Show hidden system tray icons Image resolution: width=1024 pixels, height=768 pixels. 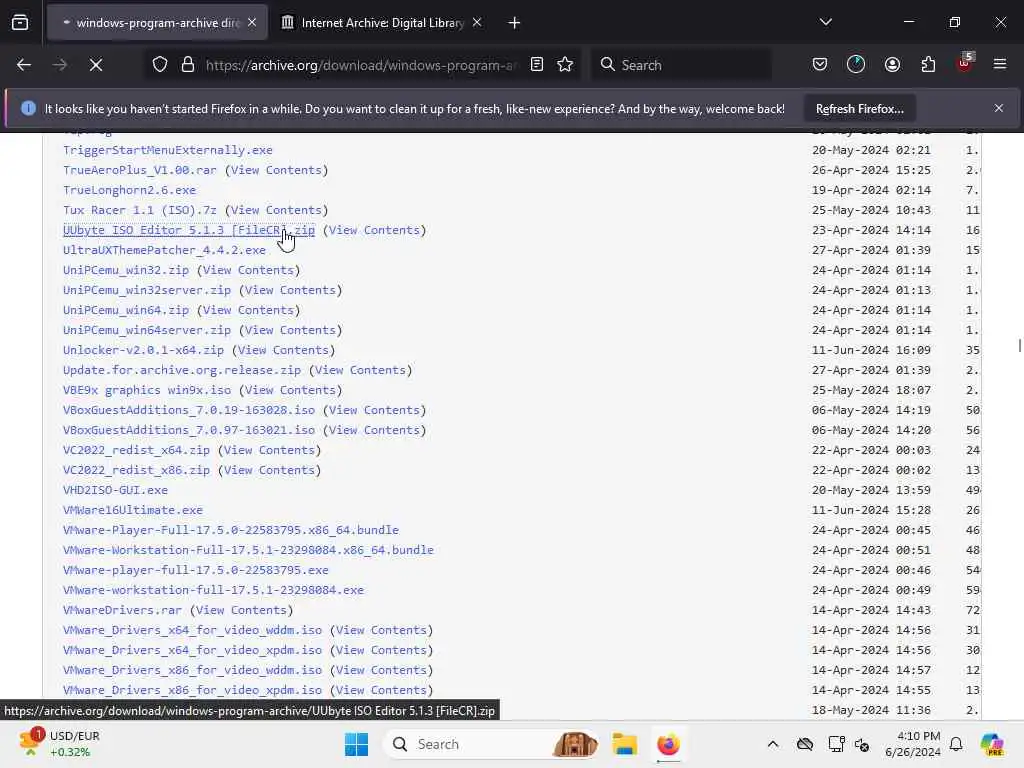773,744
